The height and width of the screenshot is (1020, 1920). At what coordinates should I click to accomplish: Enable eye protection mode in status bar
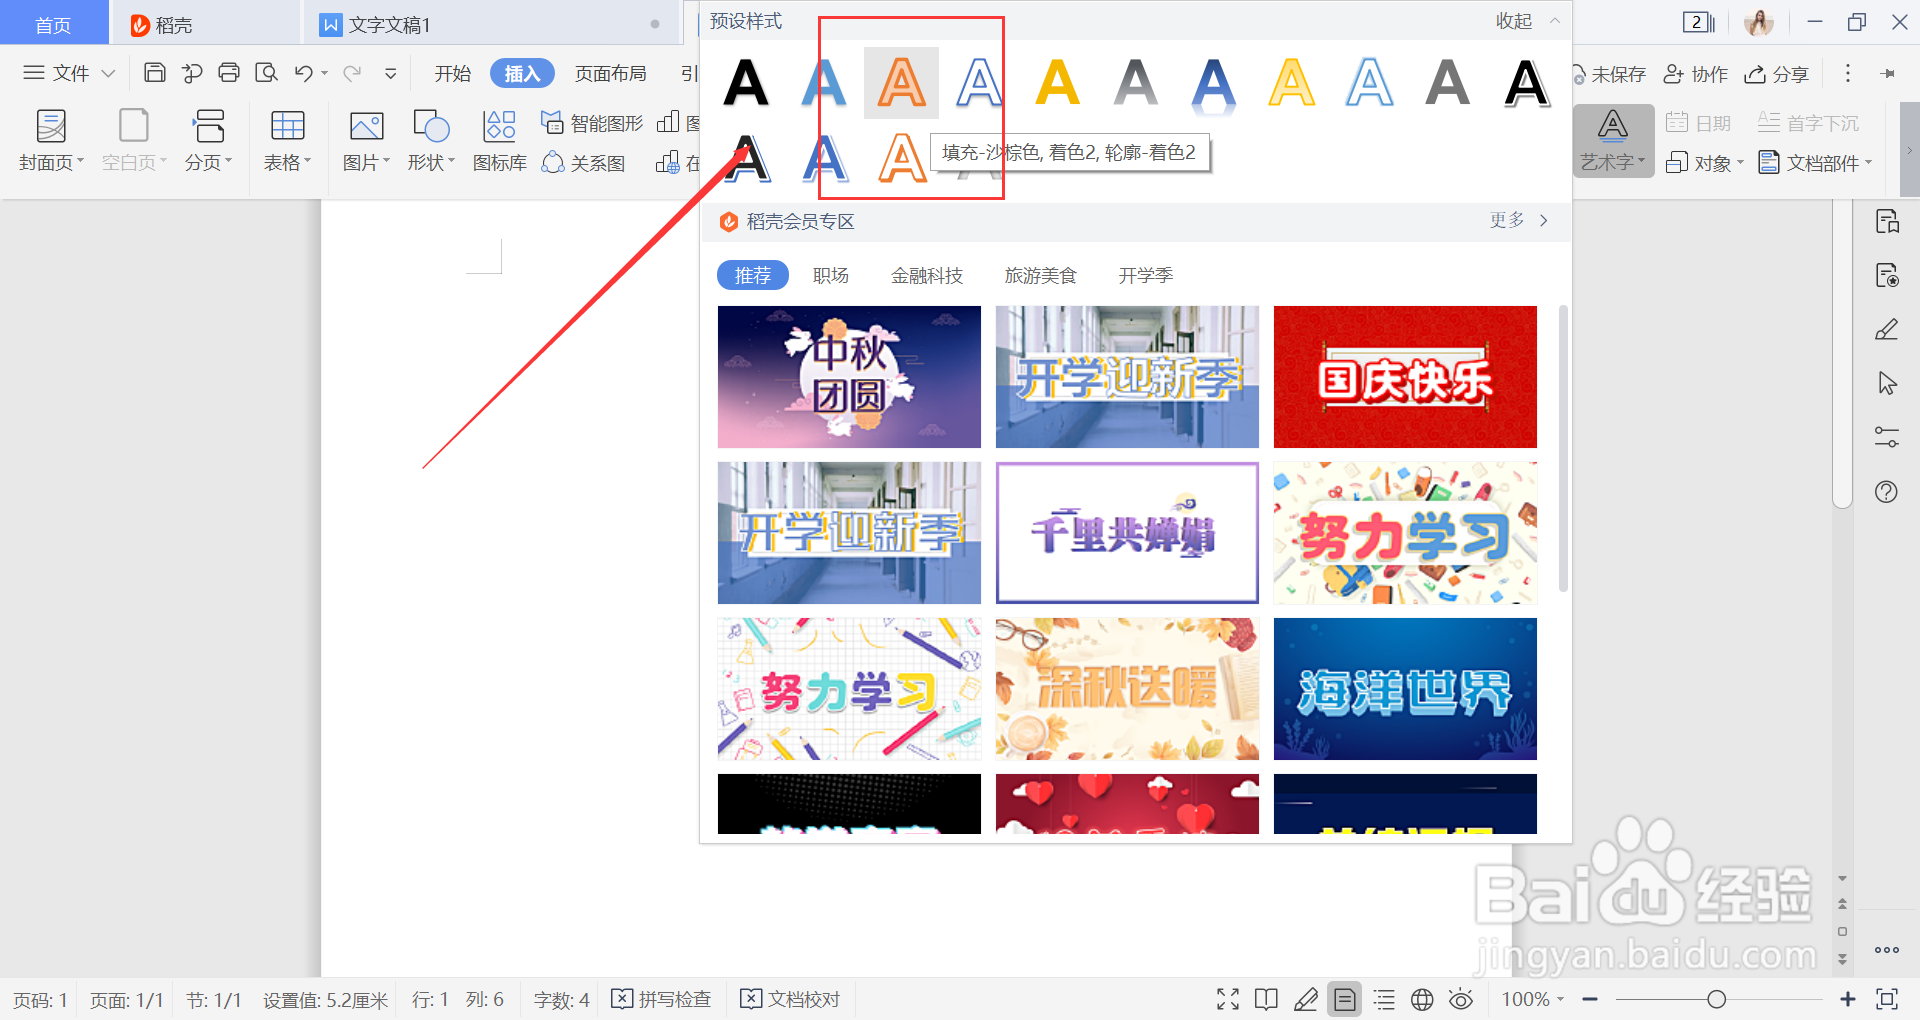[x=1461, y=999]
